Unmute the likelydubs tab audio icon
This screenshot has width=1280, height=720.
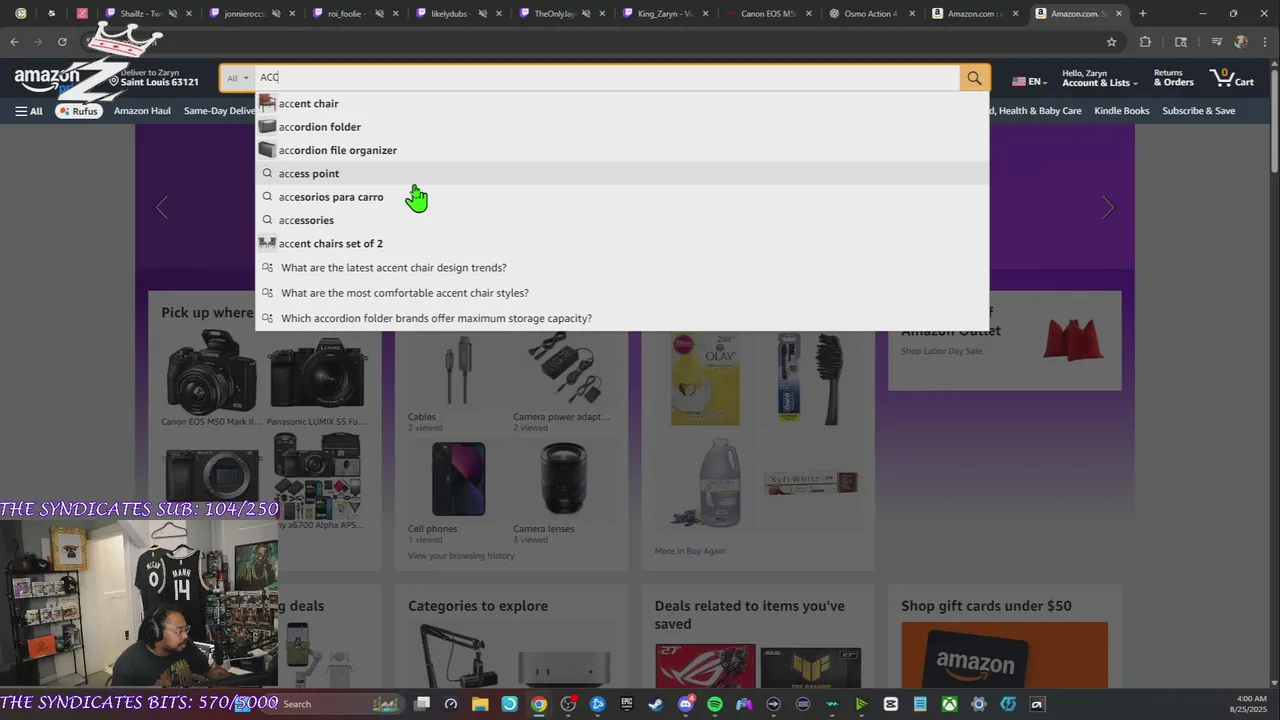[x=482, y=14]
